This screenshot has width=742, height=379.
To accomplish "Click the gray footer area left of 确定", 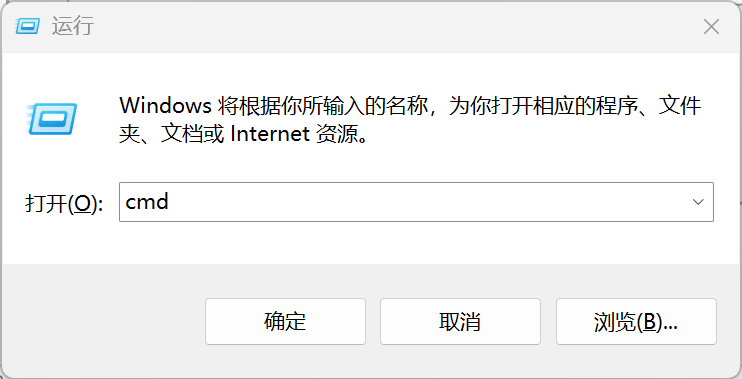I will (x=104, y=321).
